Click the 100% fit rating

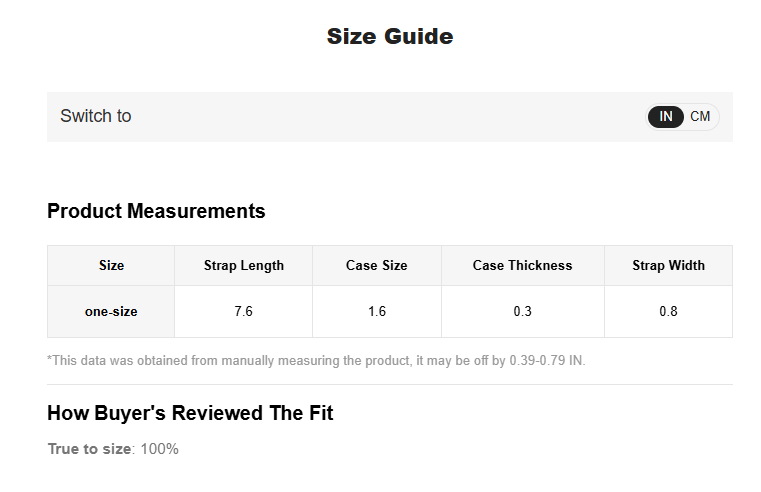pos(159,449)
